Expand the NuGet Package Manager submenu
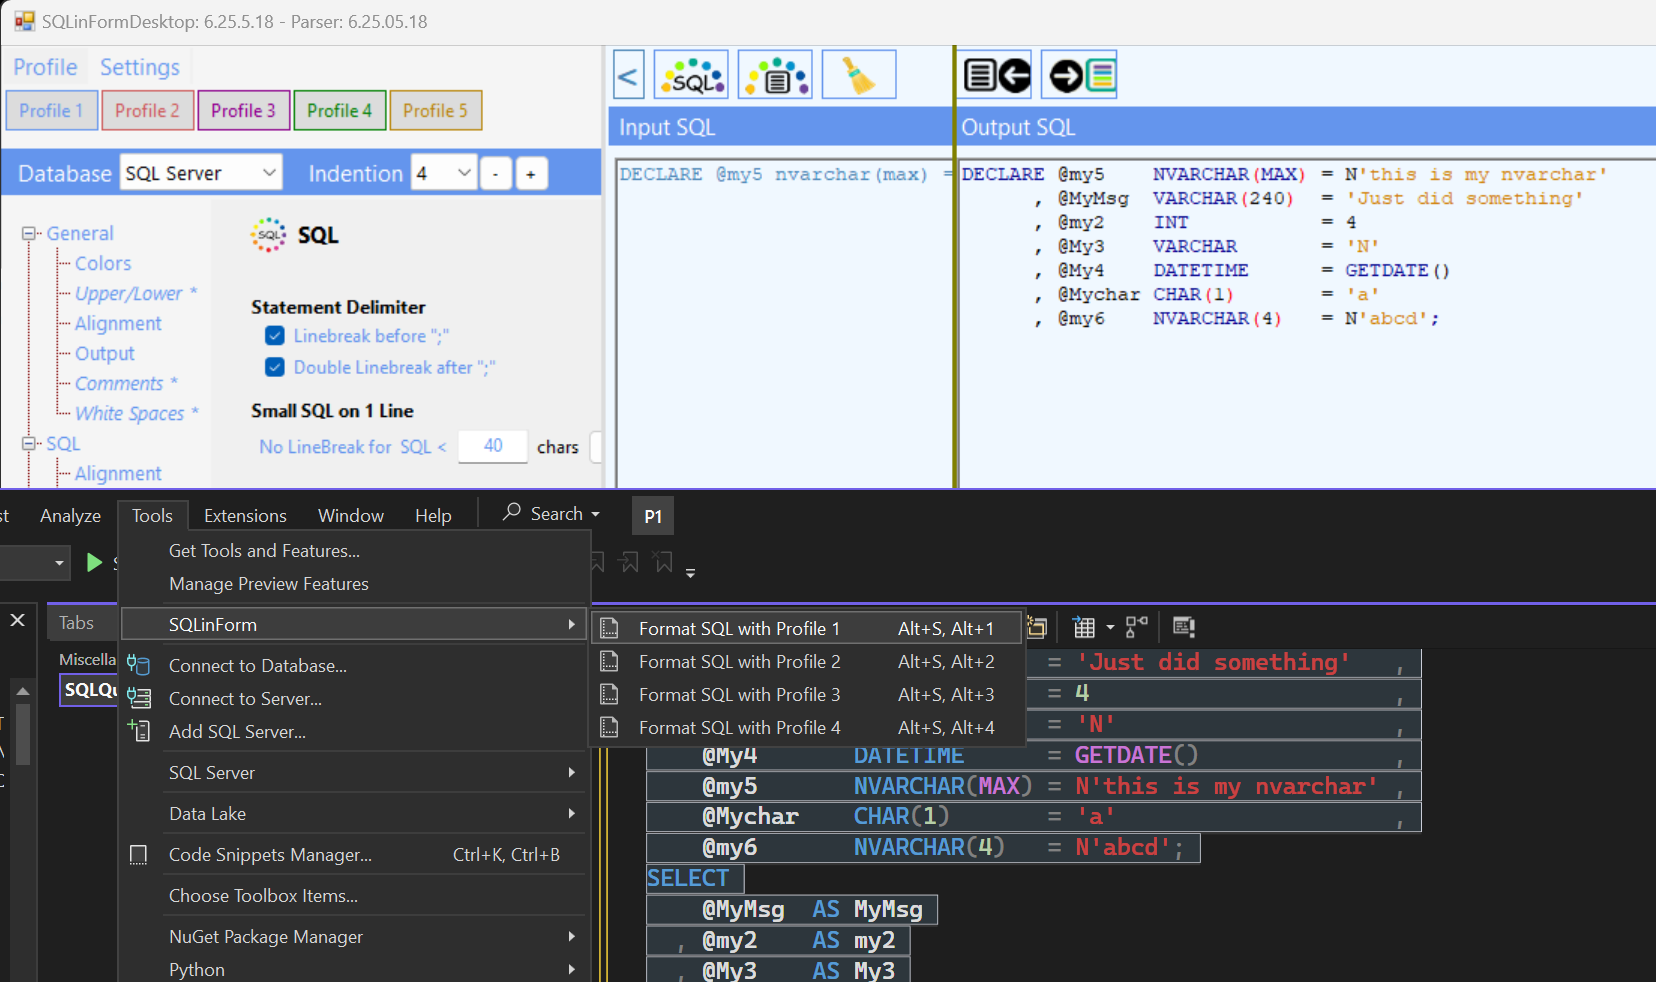Viewport: 1656px width, 982px height. (x=571, y=936)
